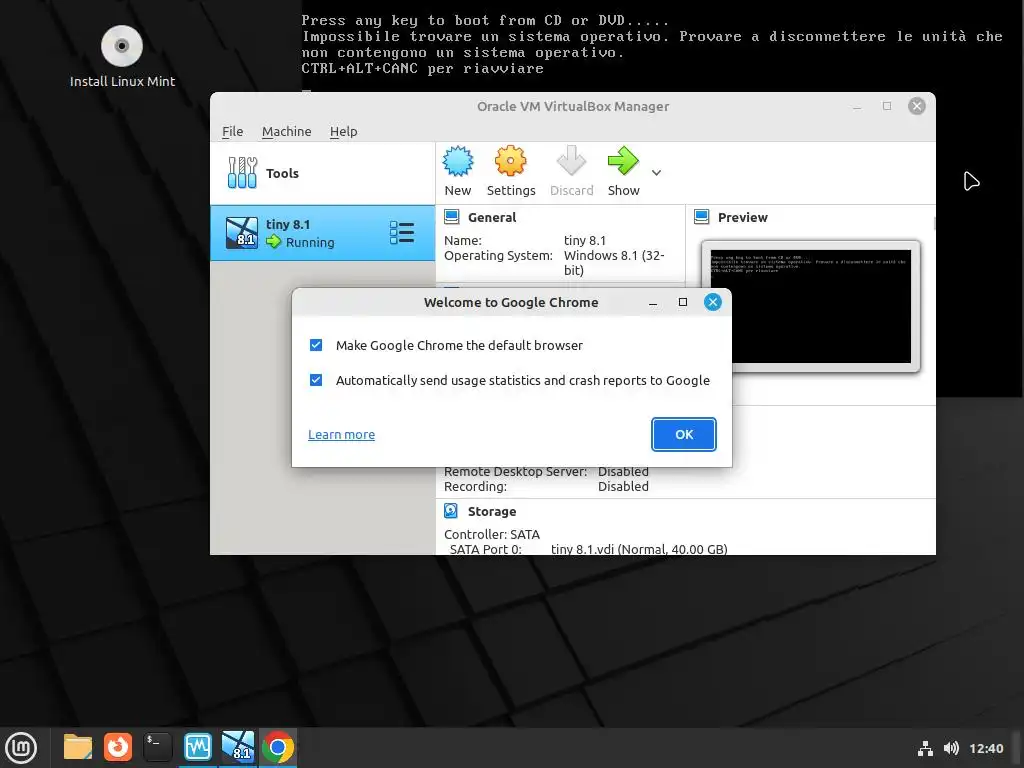Maximize the Welcome to Google Chrome dialog
Image resolution: width=1024 pixels, height=768 pixels.
tap(683, 302)
